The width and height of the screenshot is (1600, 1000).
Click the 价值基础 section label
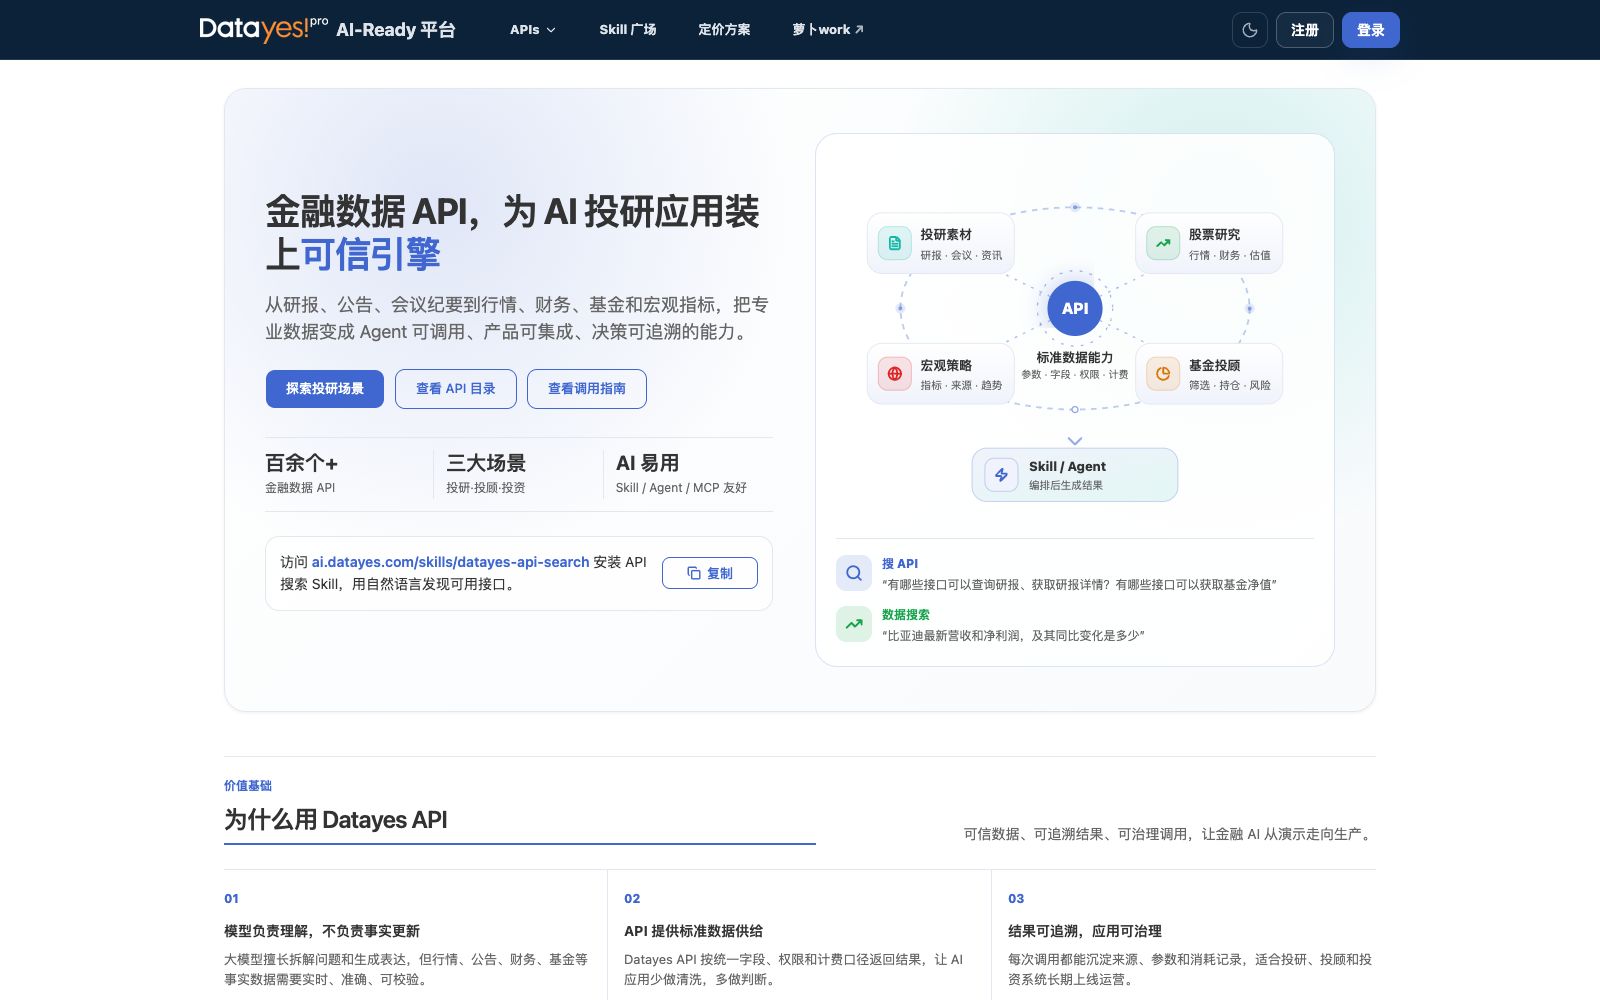[x=248, y=786]
